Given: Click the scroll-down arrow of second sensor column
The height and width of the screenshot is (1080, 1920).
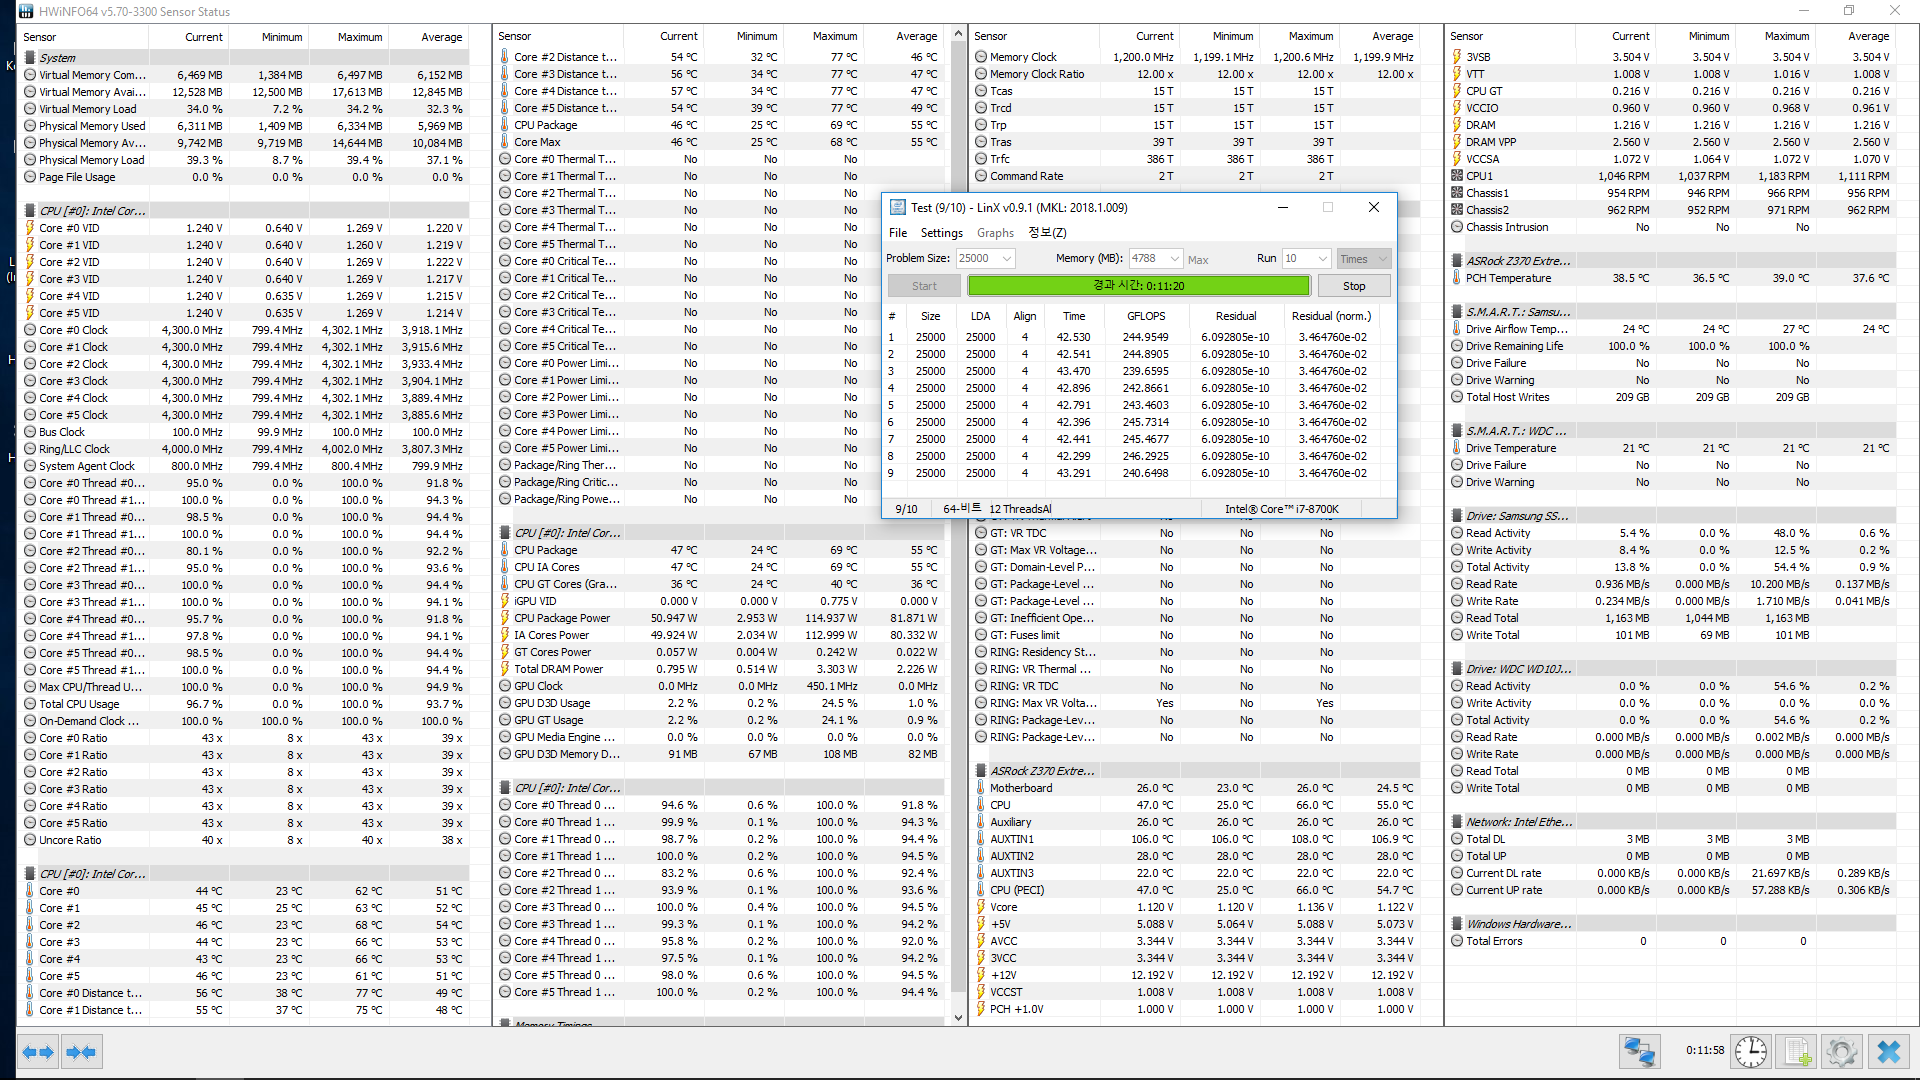Looking at the screenshot, I should coord(958,1018).
